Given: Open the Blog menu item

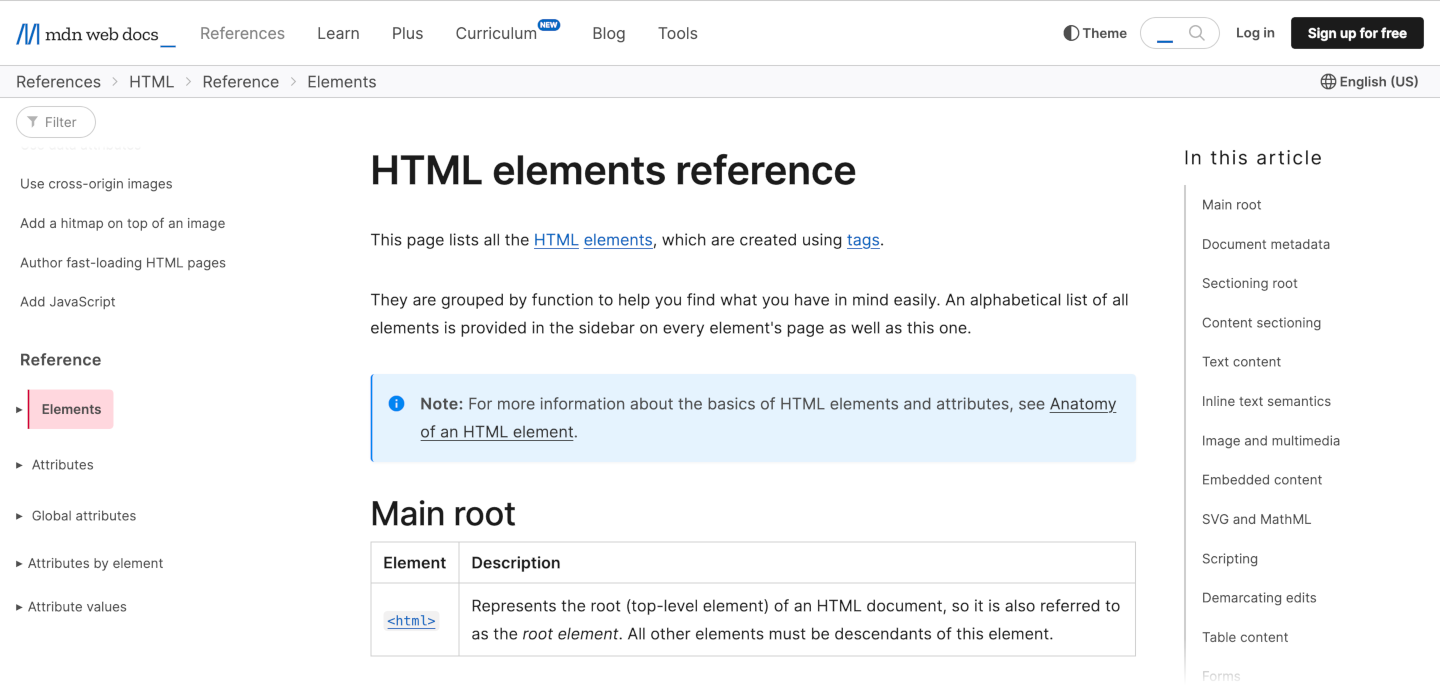Looking at the screenshot, I should coord(608,33).
